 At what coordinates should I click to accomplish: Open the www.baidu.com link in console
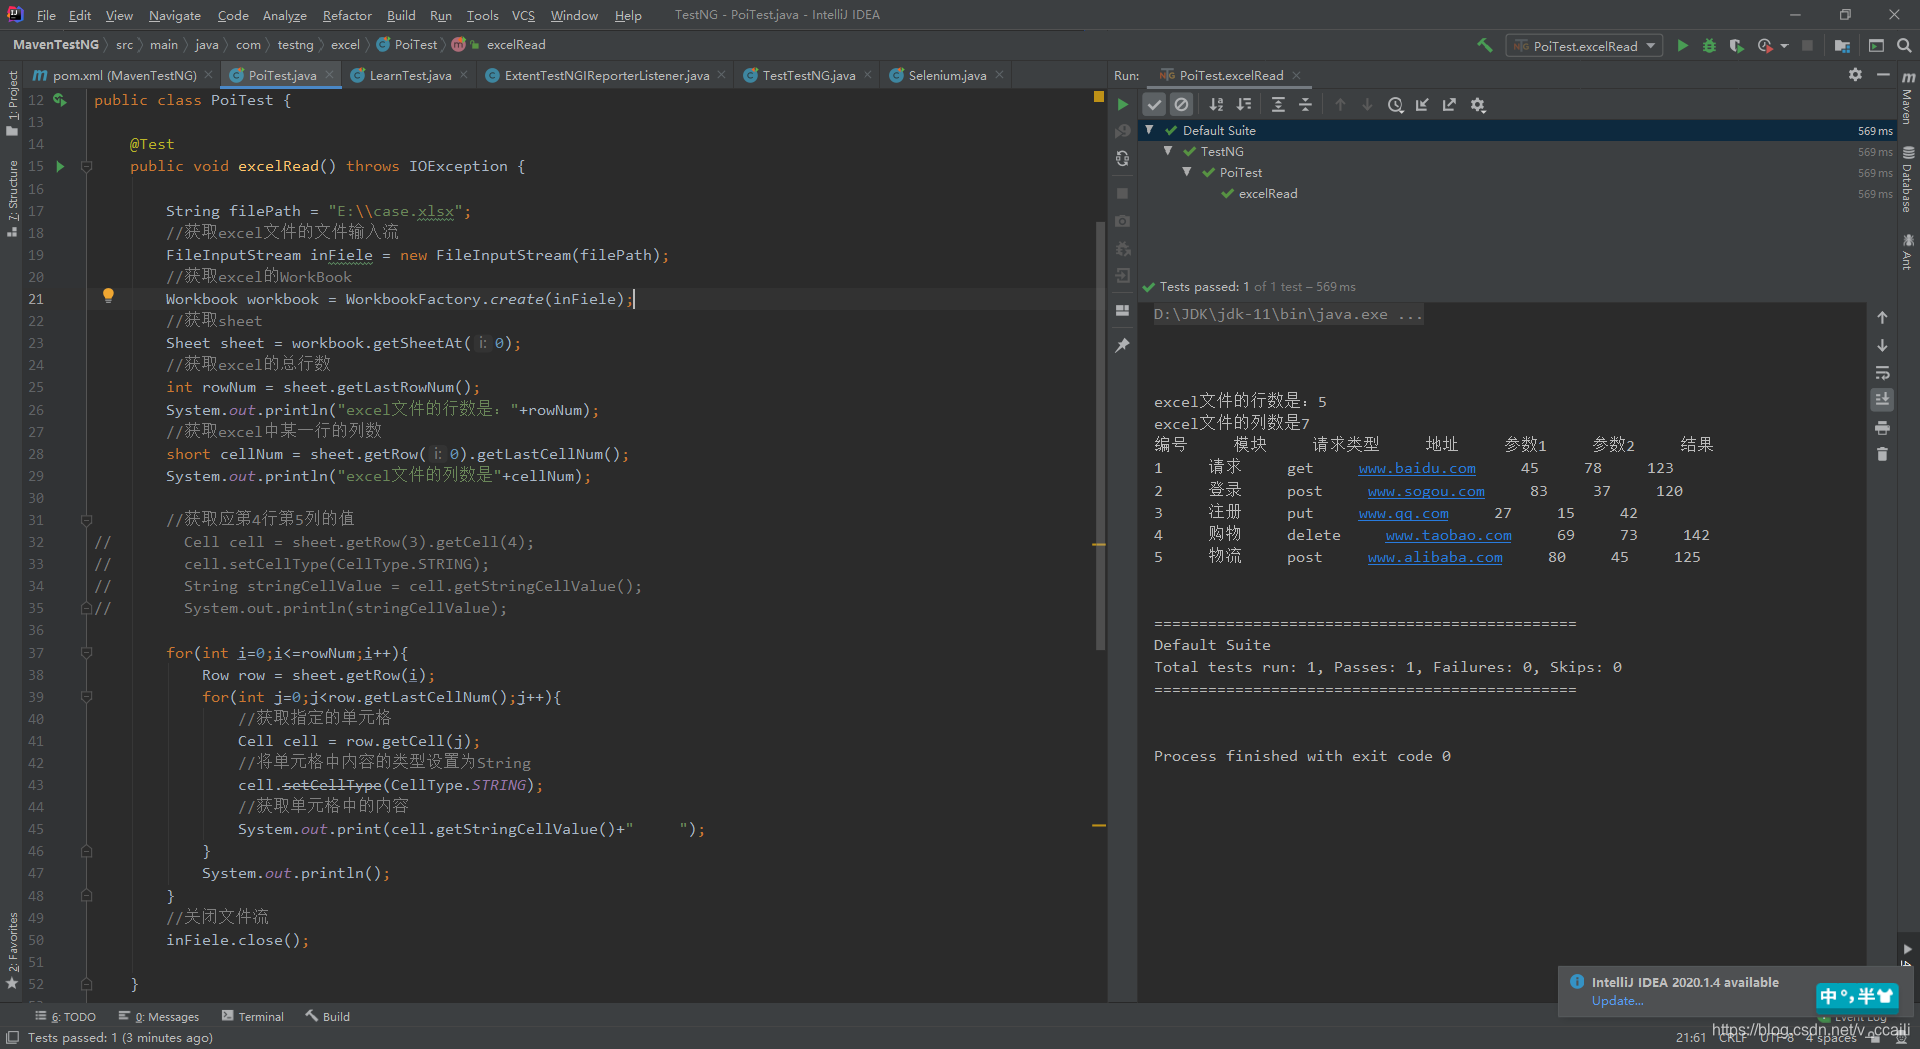1416,468
